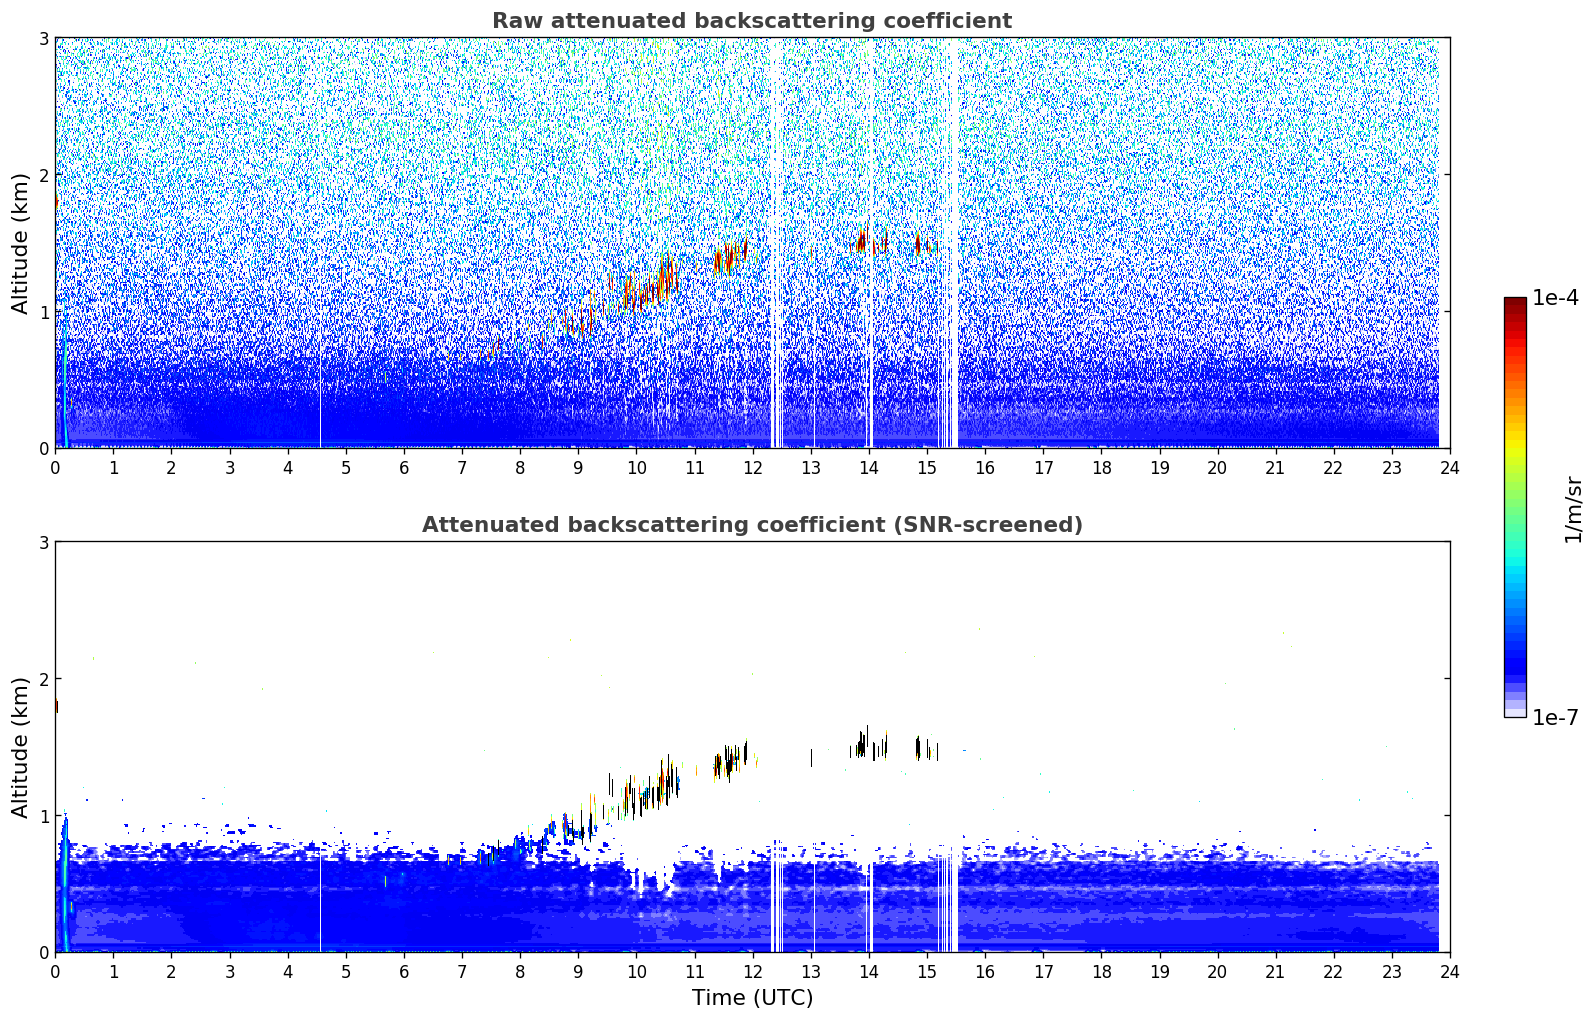Screen dimensions: 1595x1020
Task: Click the red cloud echo near 14 UTC in the top plot
Action: tap(859, 242)
